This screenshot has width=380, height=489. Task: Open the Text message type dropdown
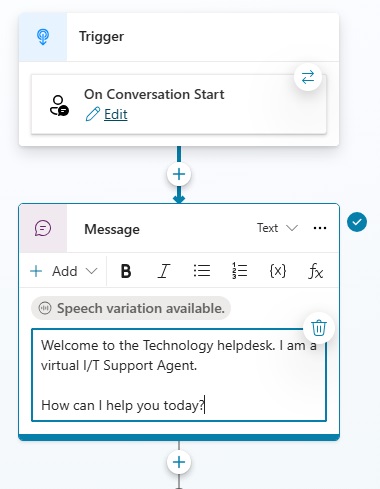(x=277, y=228)
